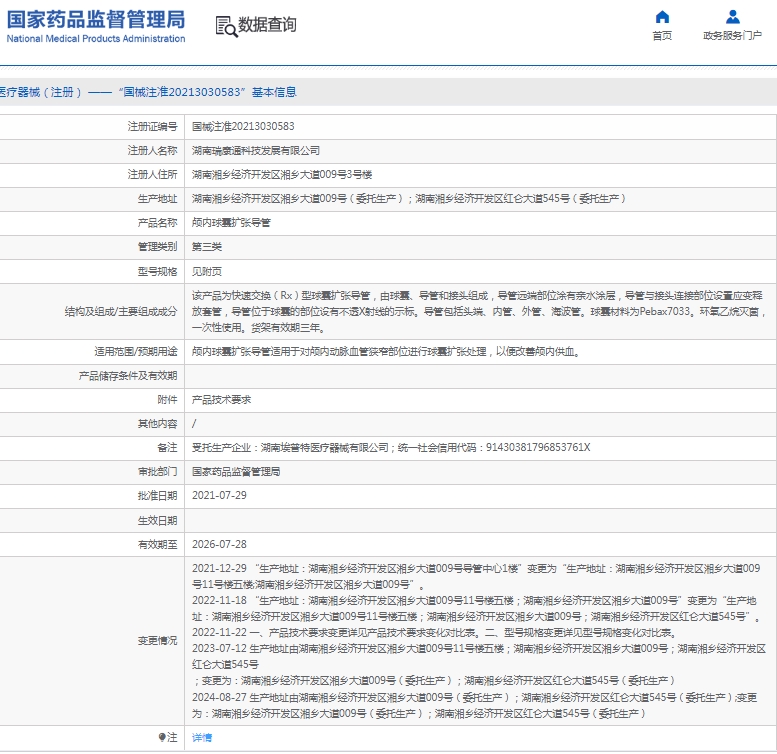Click the 产品储存条件及有效期 label
Screen dimensions: 777x754
[128, 376]
